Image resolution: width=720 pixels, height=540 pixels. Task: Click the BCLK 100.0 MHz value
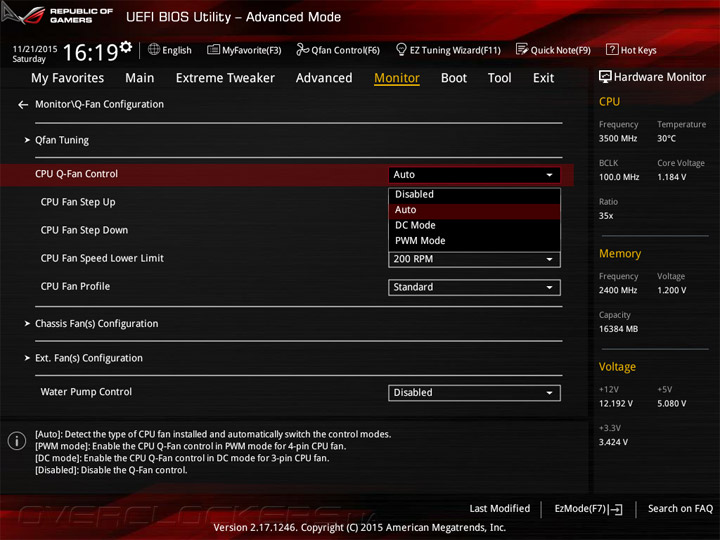coord(619,177)
